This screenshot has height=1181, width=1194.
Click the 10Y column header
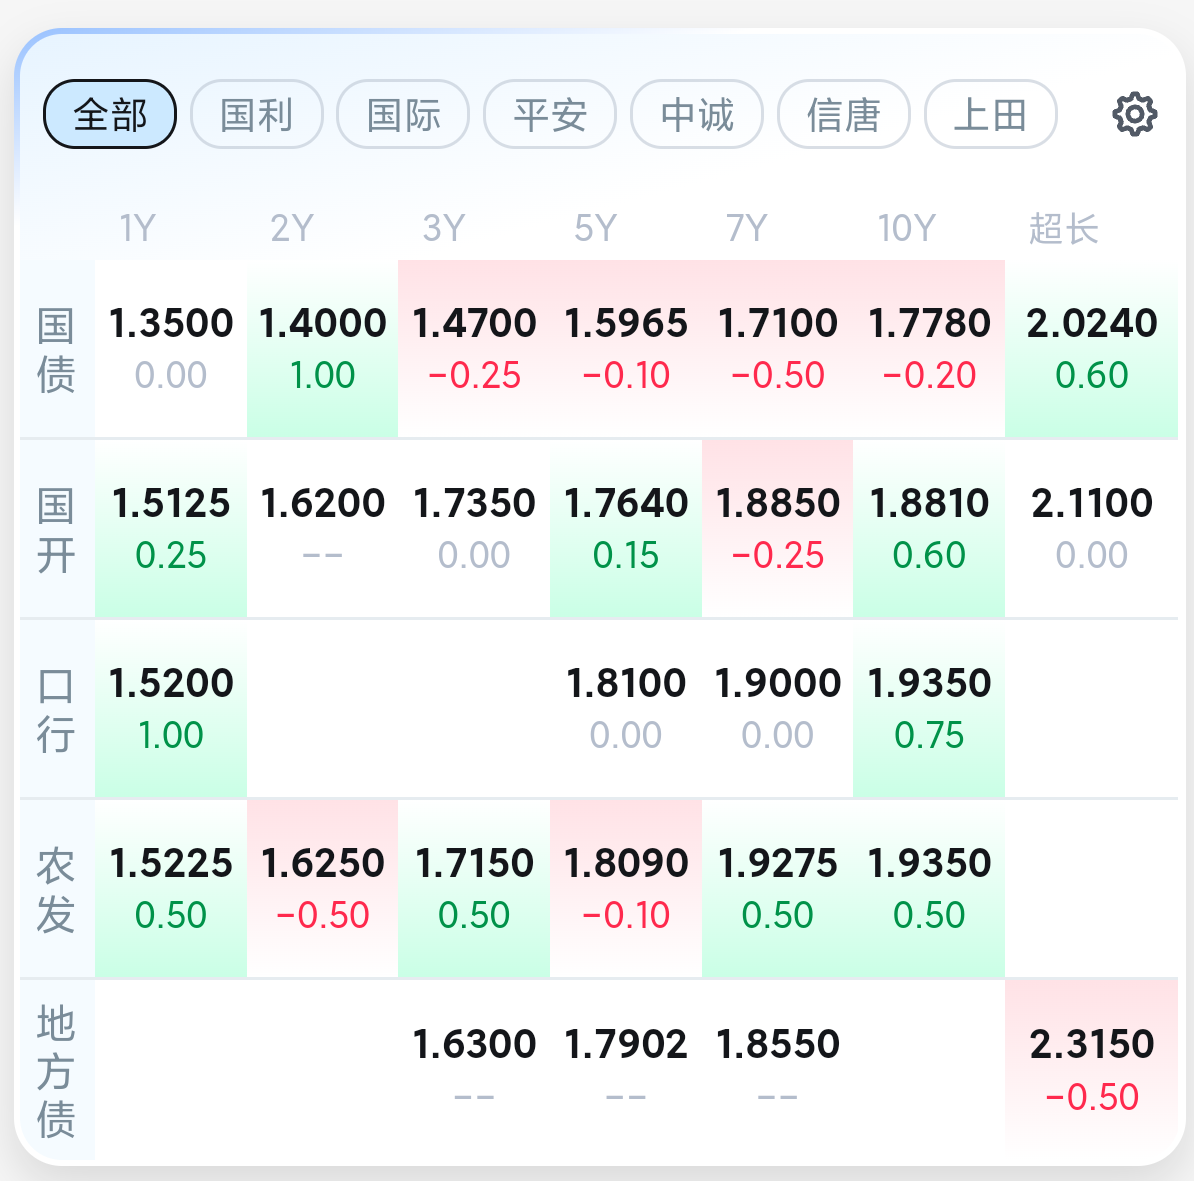coord(906,228)
